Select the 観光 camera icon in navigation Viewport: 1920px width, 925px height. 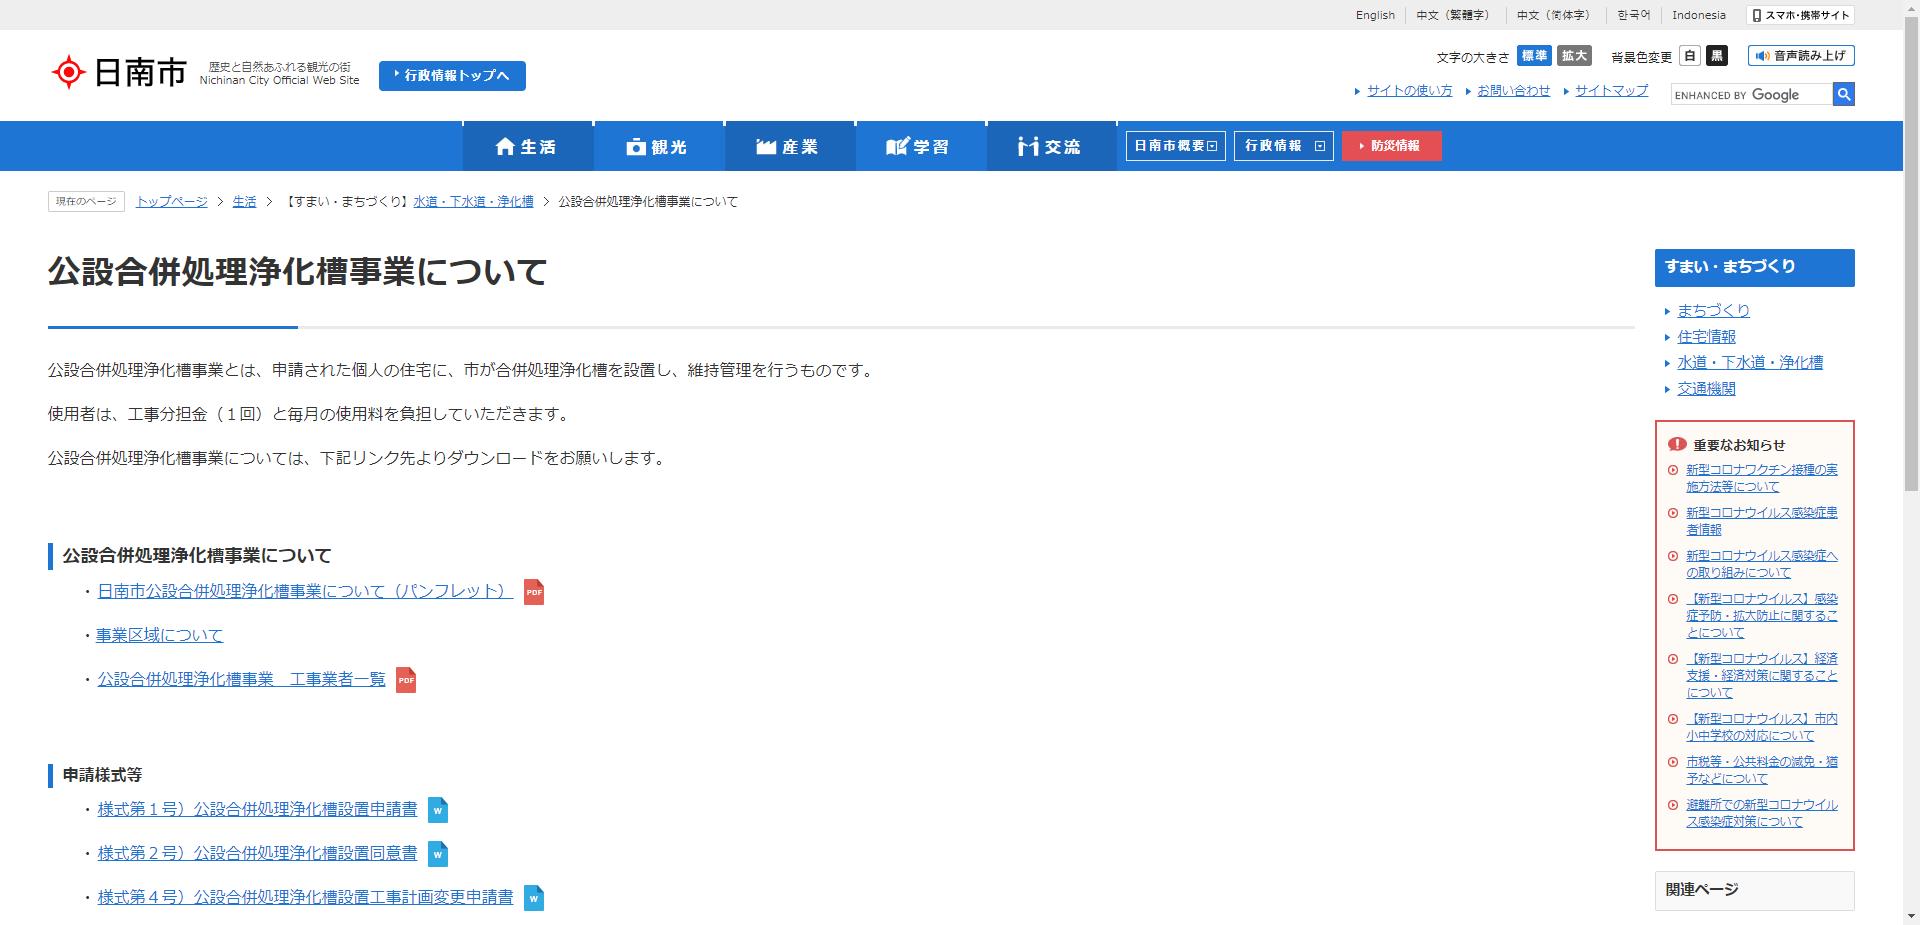click(x=636, y=145)
